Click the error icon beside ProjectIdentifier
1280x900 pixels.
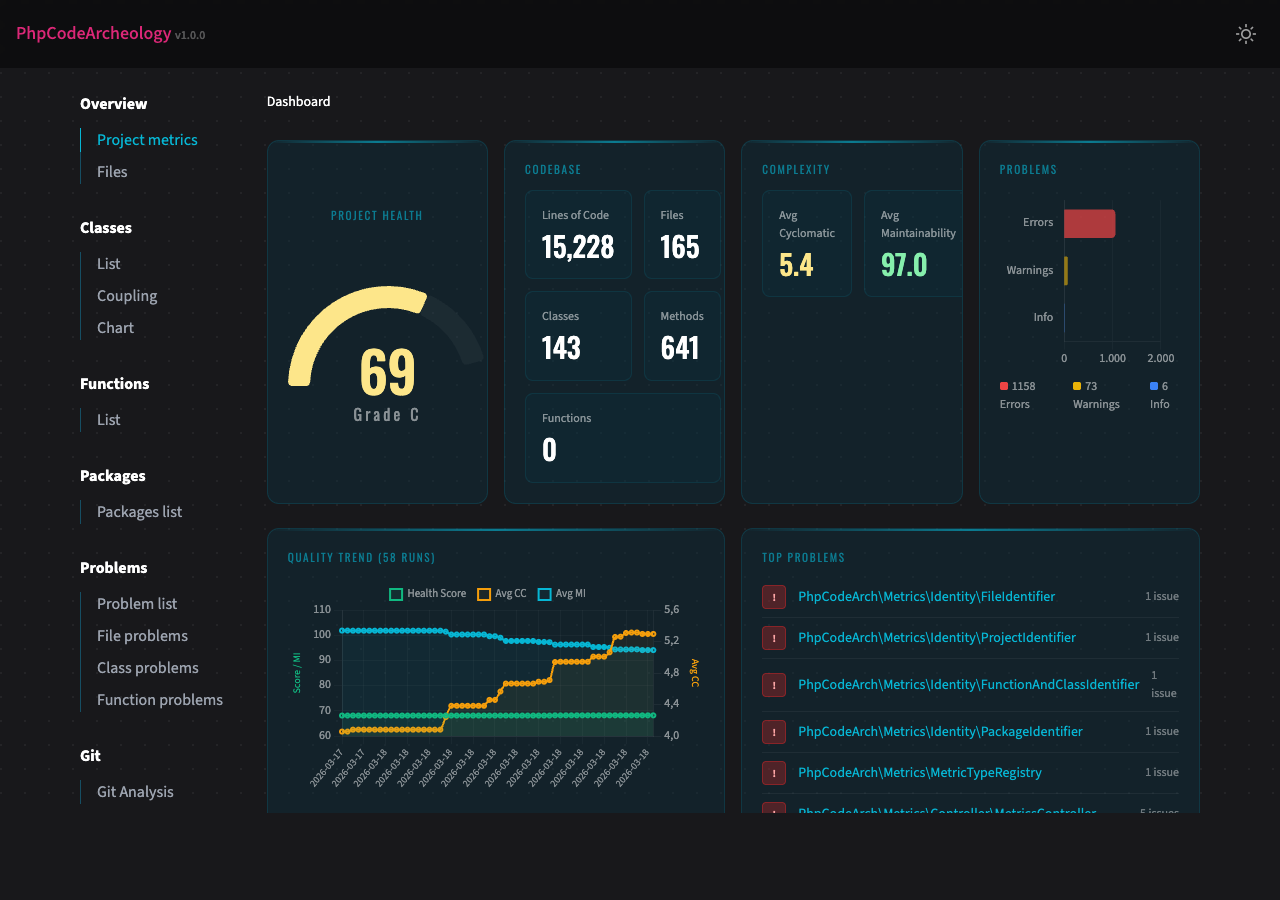click(x=773, y=638)
